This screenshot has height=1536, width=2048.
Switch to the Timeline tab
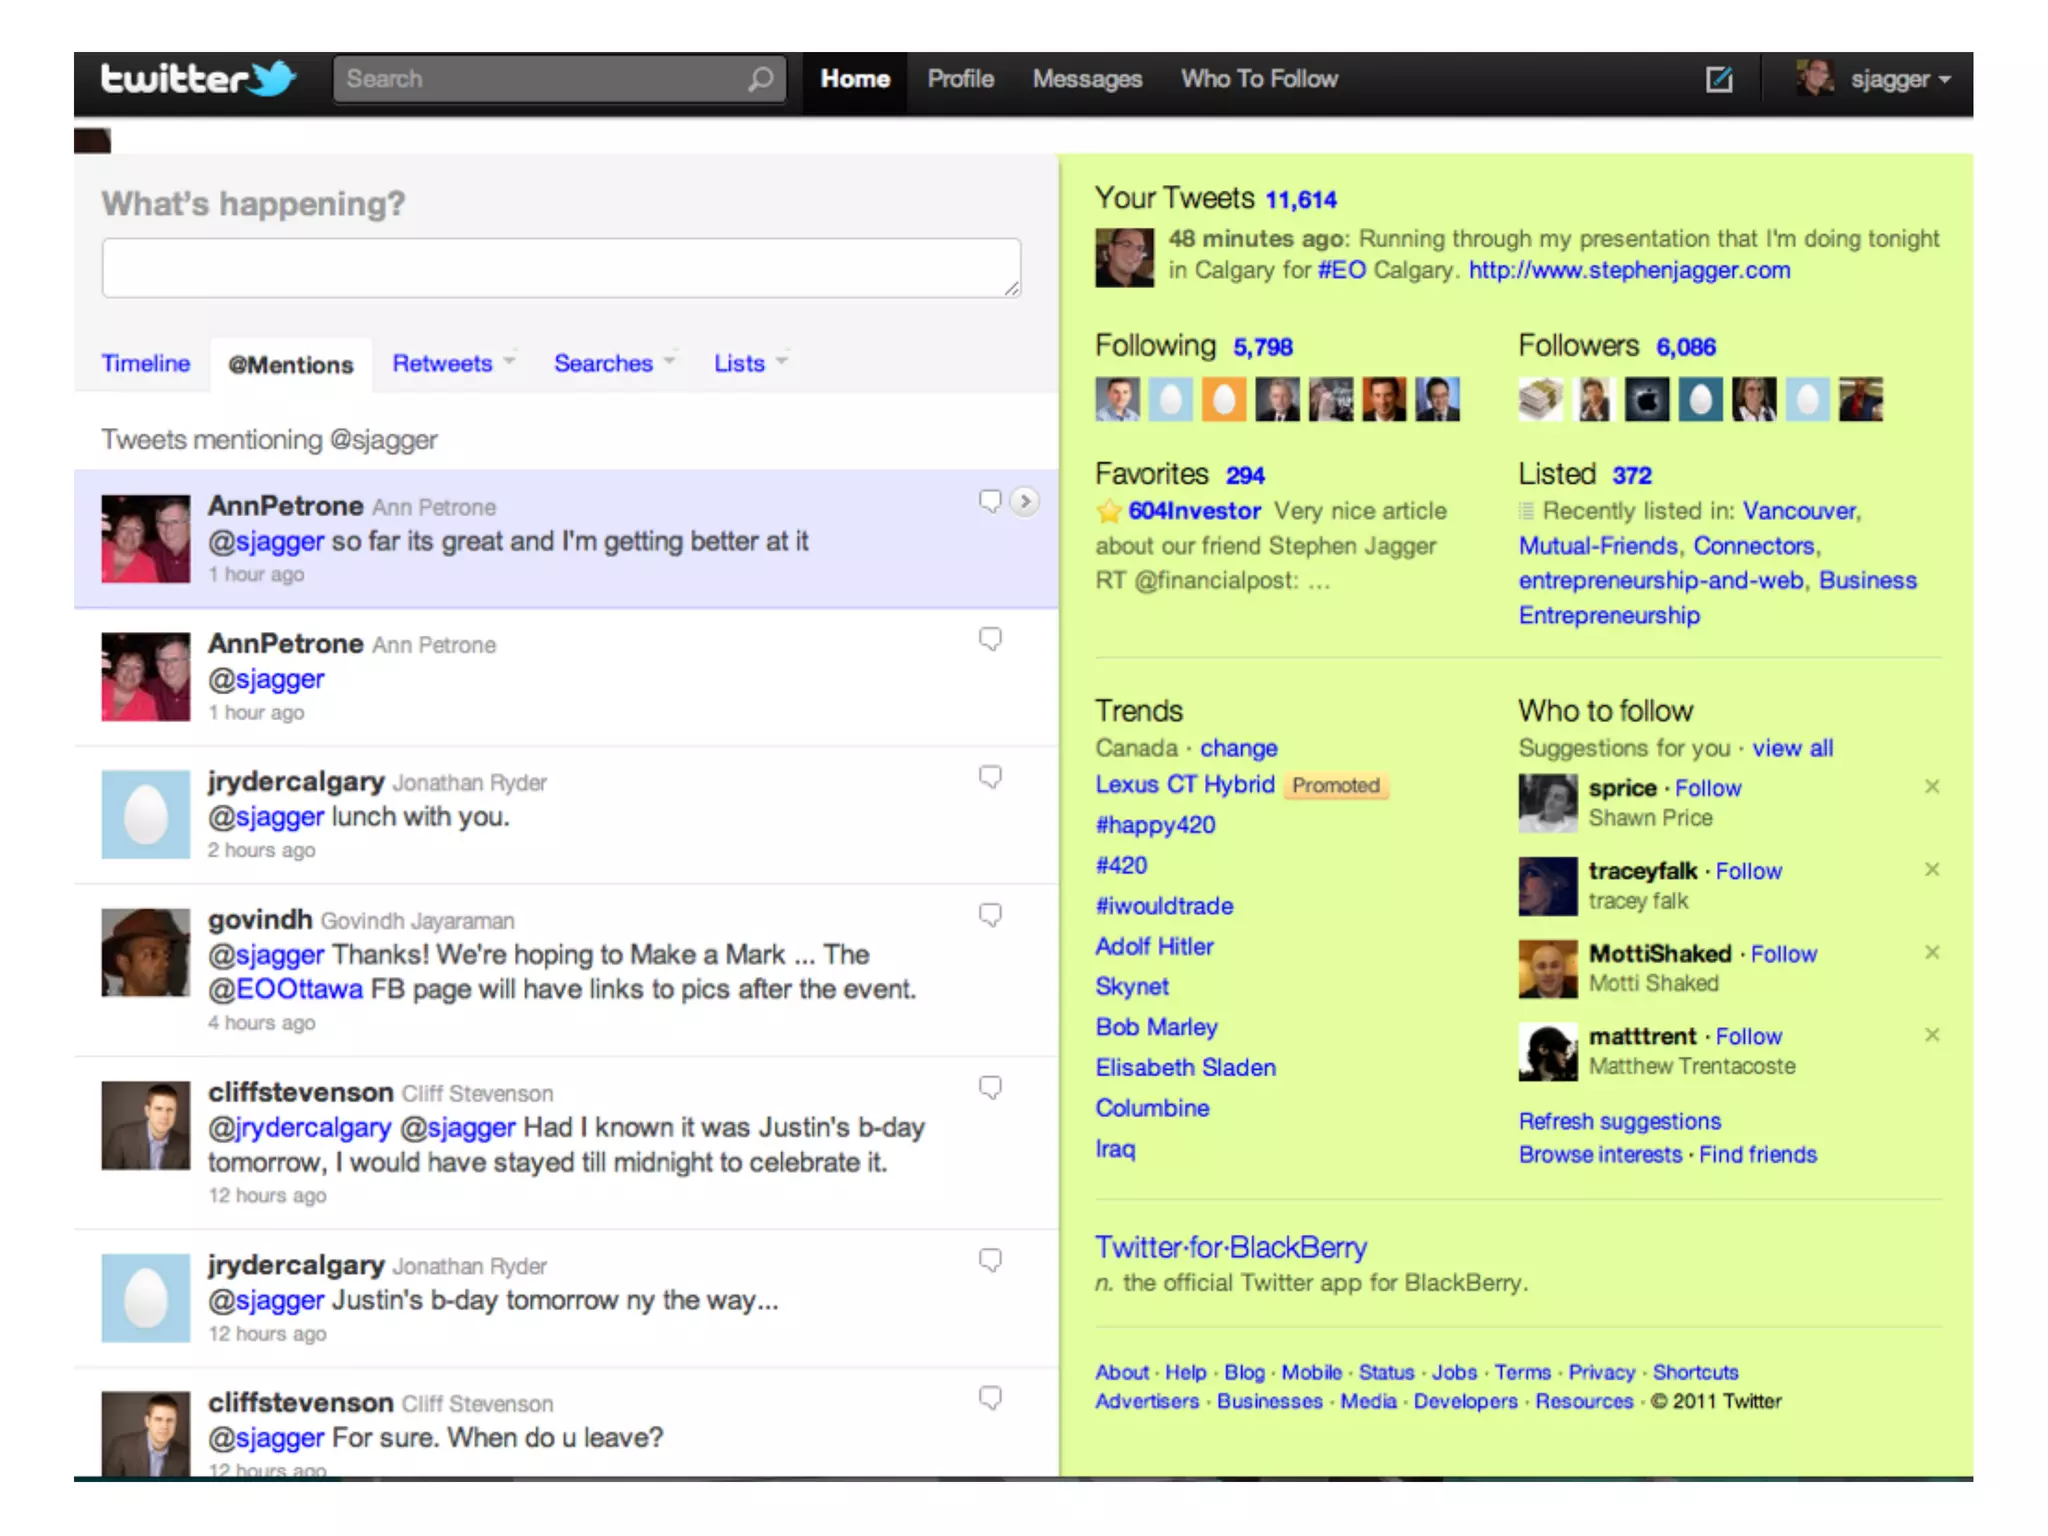coord(146,363)
